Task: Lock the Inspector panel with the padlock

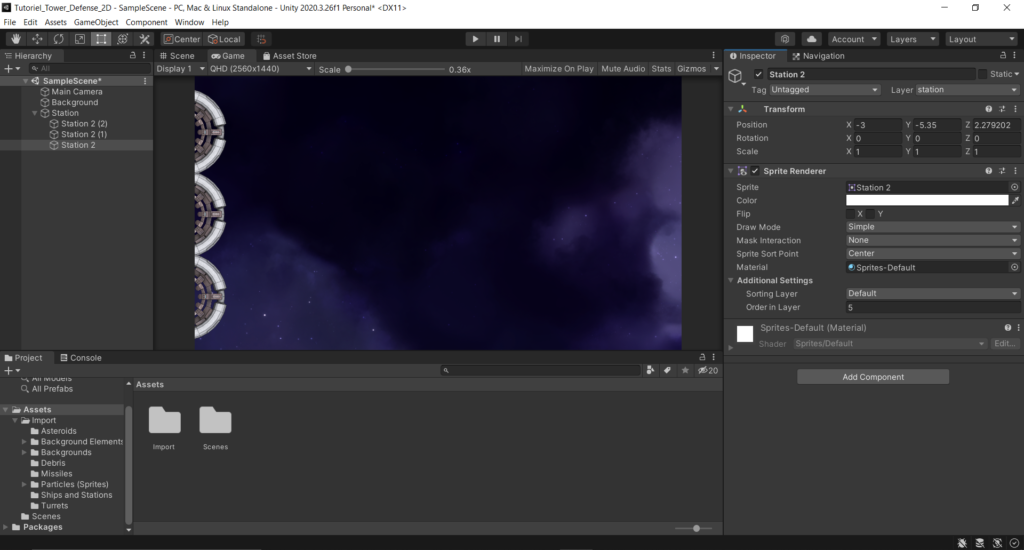Action: [1003, 56]
